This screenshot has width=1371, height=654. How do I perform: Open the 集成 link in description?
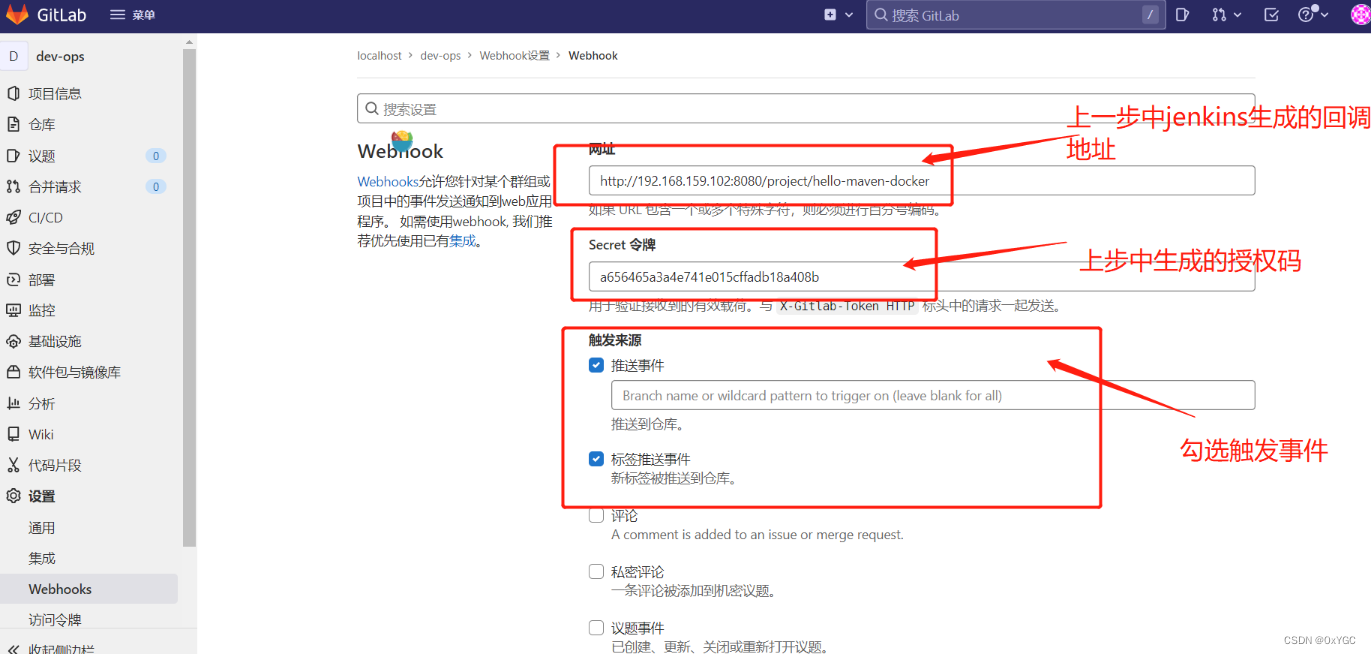463,241
